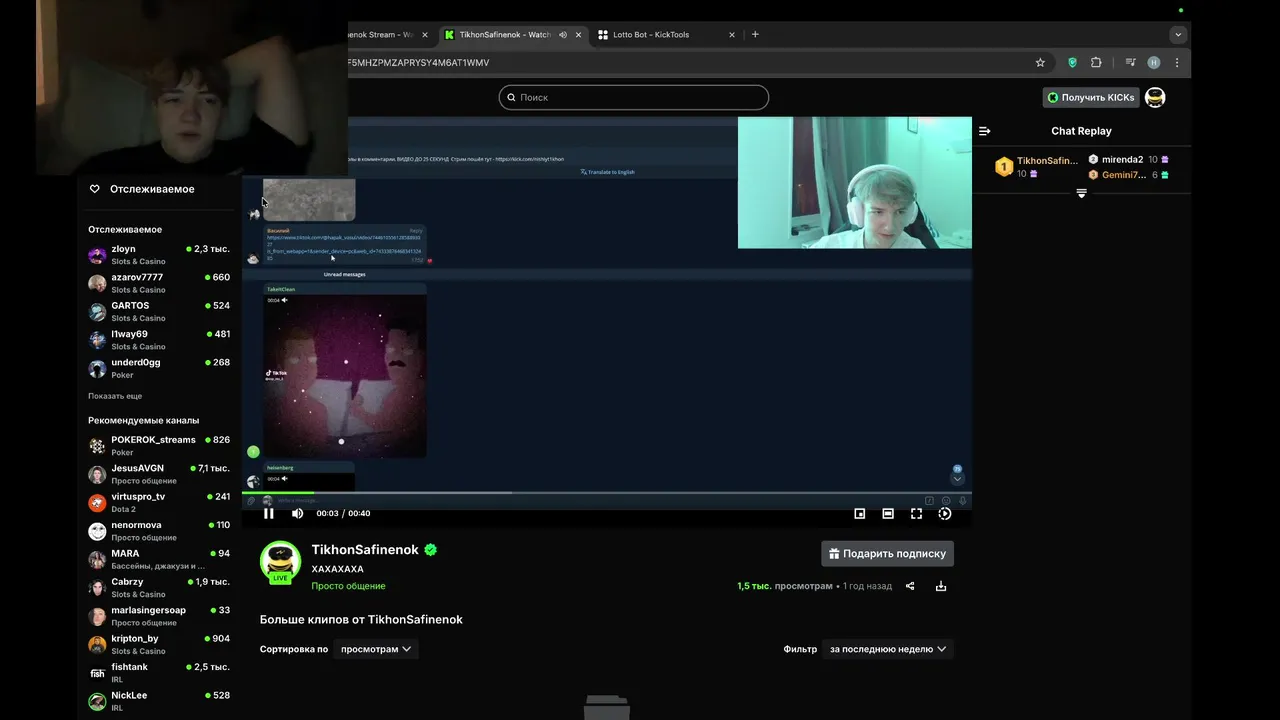1280x720 pixels.
Task: Open Cabrzy Slots & Casino channel
Action: tap(159, 587)
